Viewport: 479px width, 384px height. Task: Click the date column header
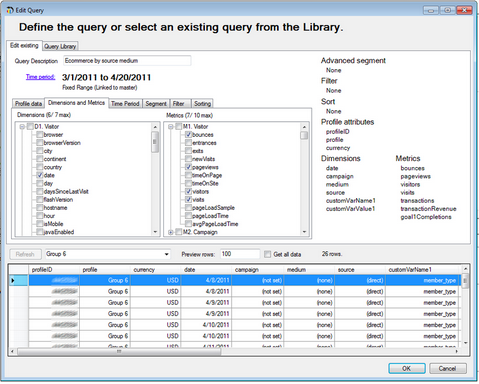click(206, 270)
